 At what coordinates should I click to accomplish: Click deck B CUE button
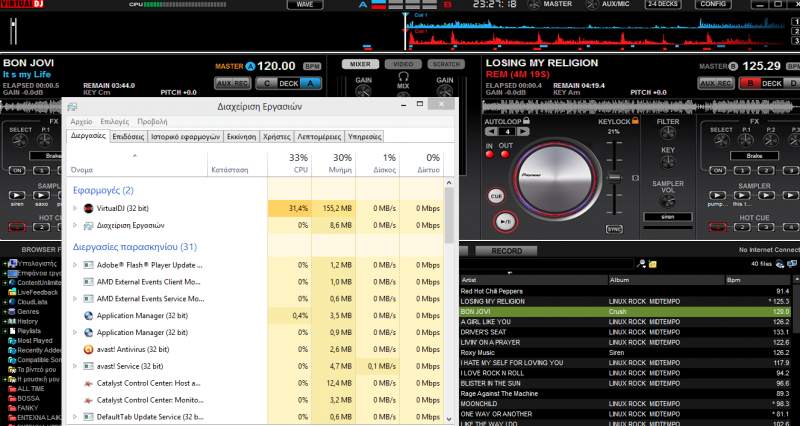(495, 196)
